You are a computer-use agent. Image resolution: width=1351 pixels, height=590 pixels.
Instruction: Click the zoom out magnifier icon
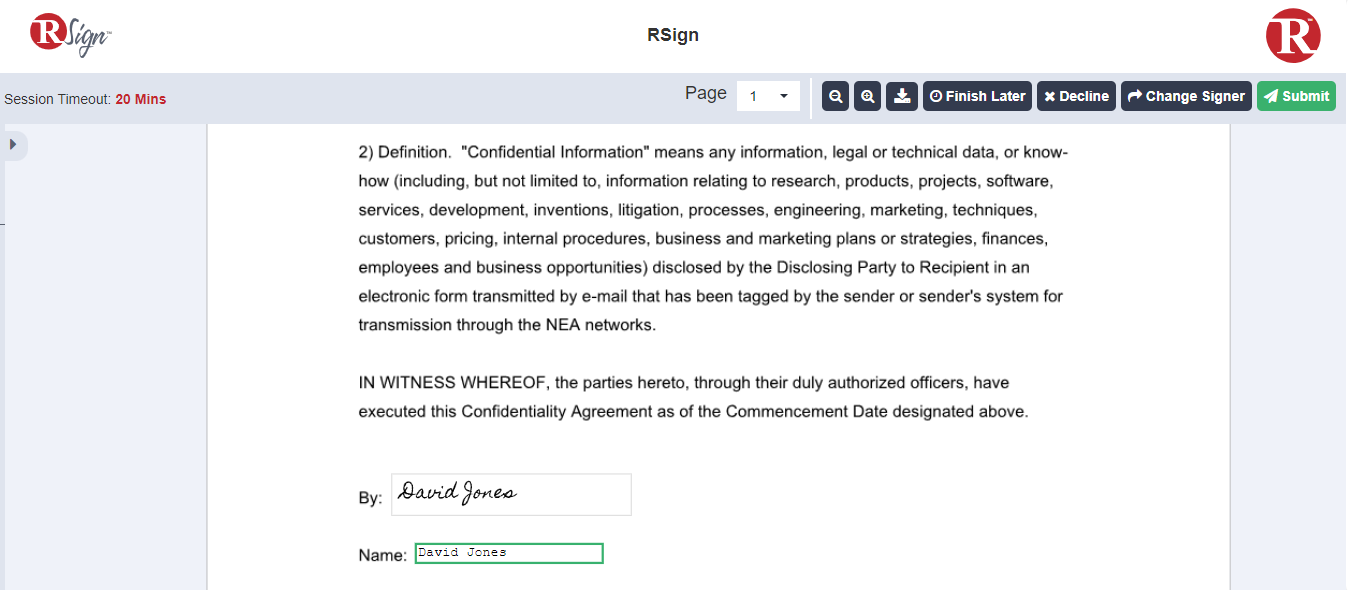pyautogui.click(x=835, y=96)
